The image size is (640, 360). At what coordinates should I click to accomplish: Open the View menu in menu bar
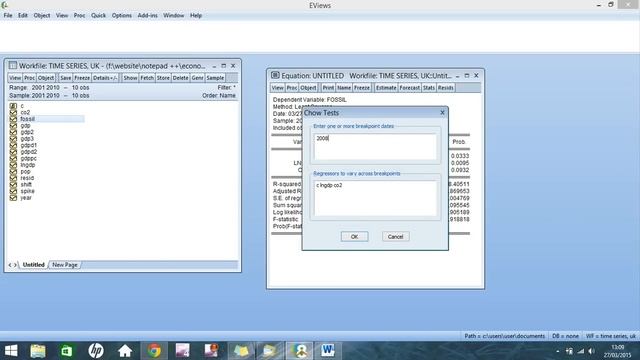(x=62, y=16)
